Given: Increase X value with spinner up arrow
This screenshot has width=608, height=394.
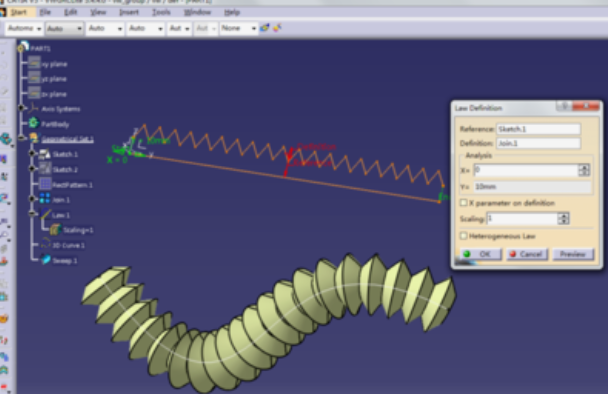Looking at the screenshot, I should tap(584, 167).
